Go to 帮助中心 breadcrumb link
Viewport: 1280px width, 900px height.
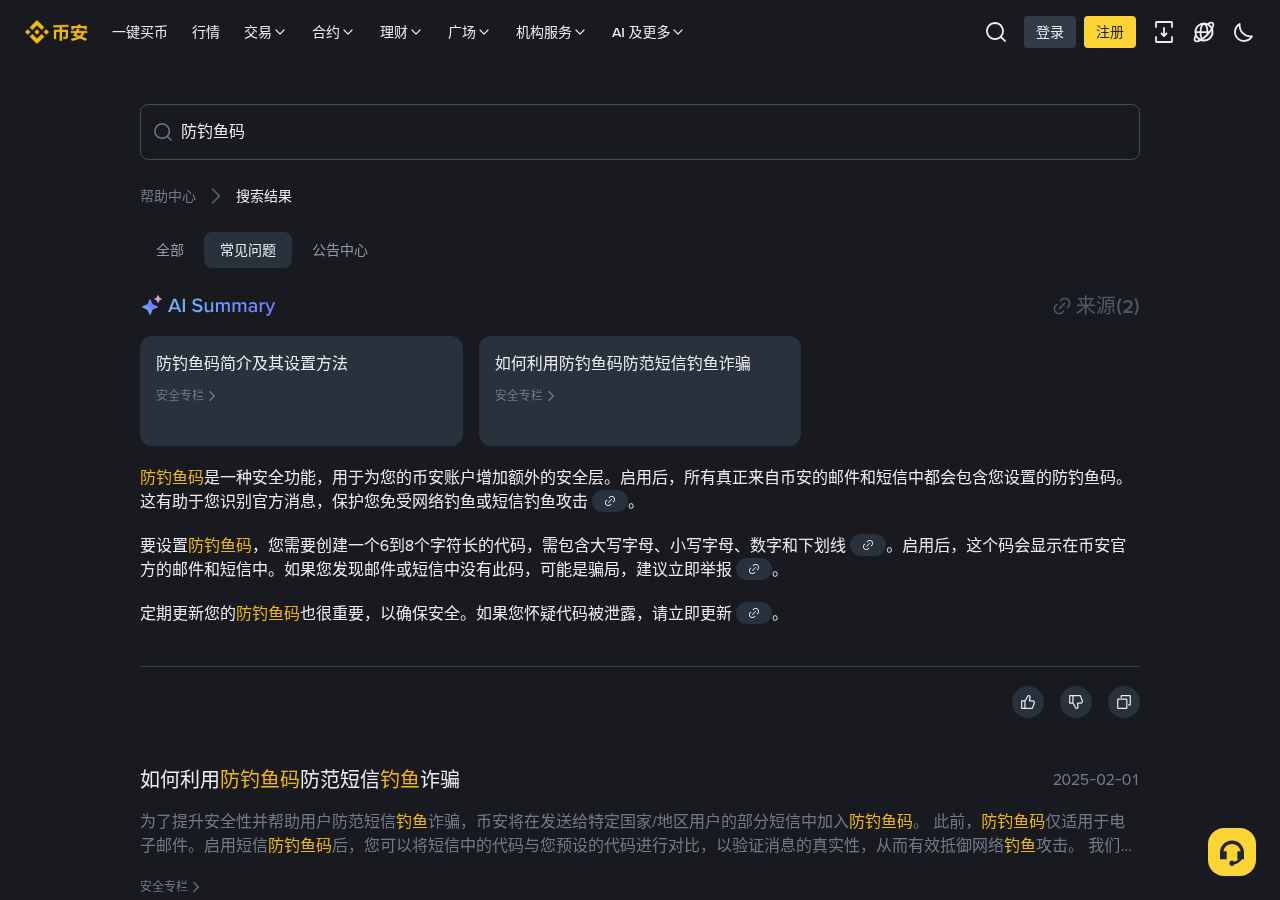pyautogui.click(x=168, y=196)
